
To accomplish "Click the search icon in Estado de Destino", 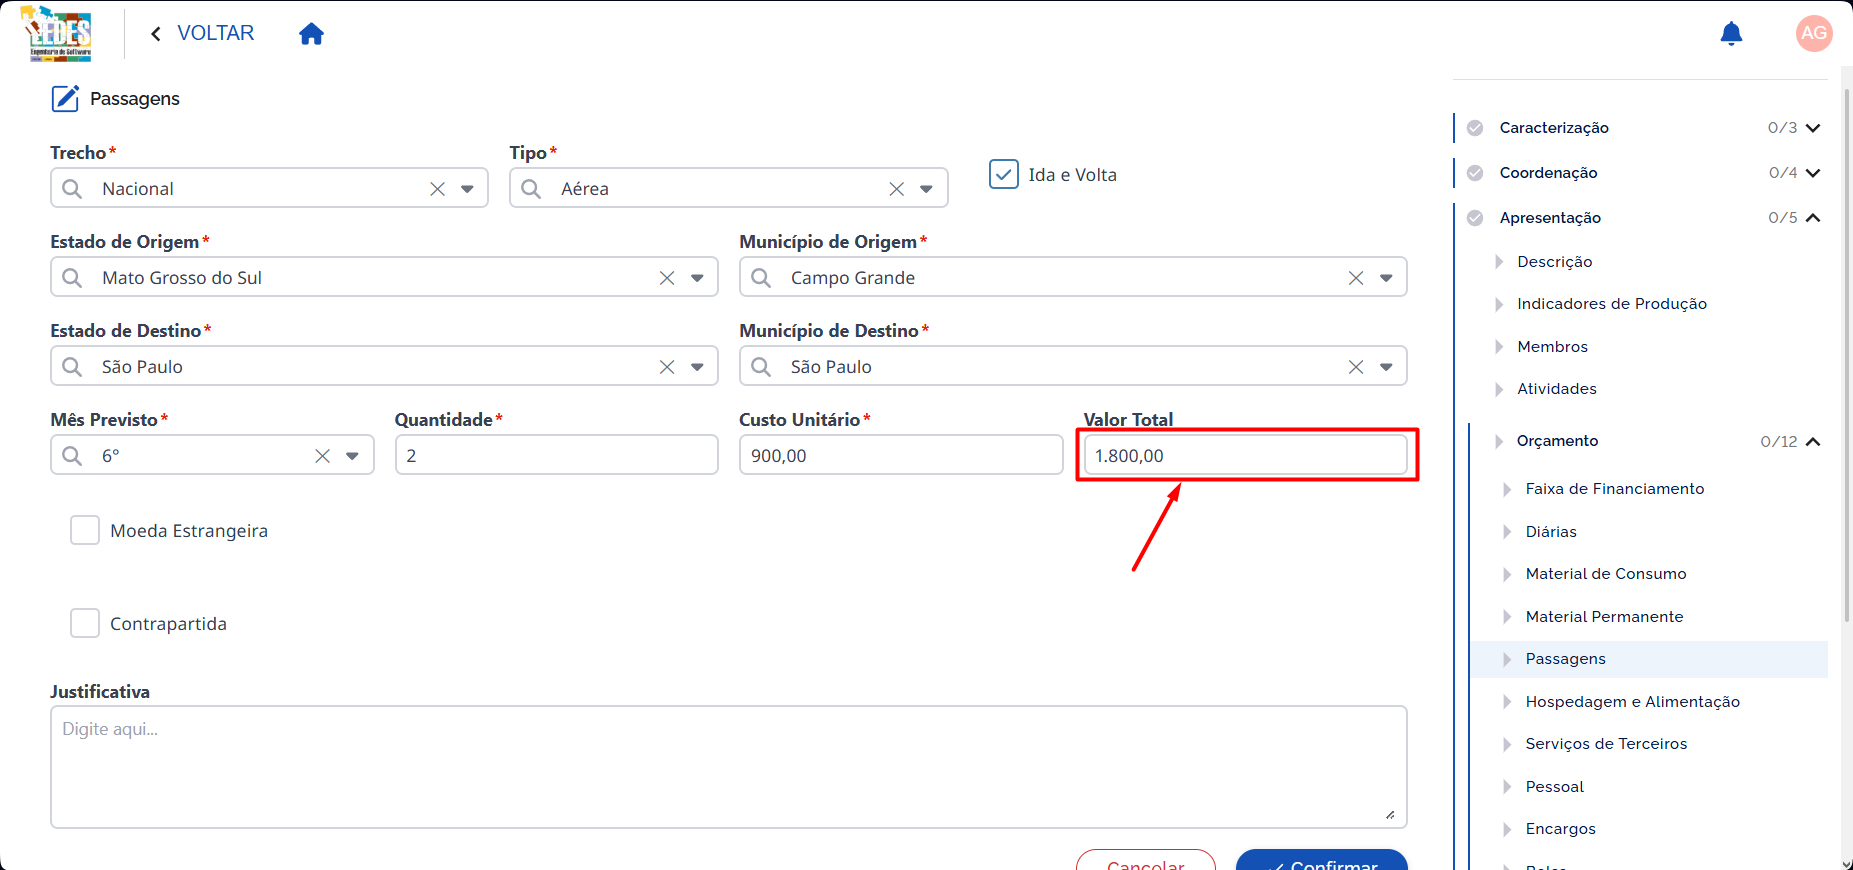I will 72,367.
